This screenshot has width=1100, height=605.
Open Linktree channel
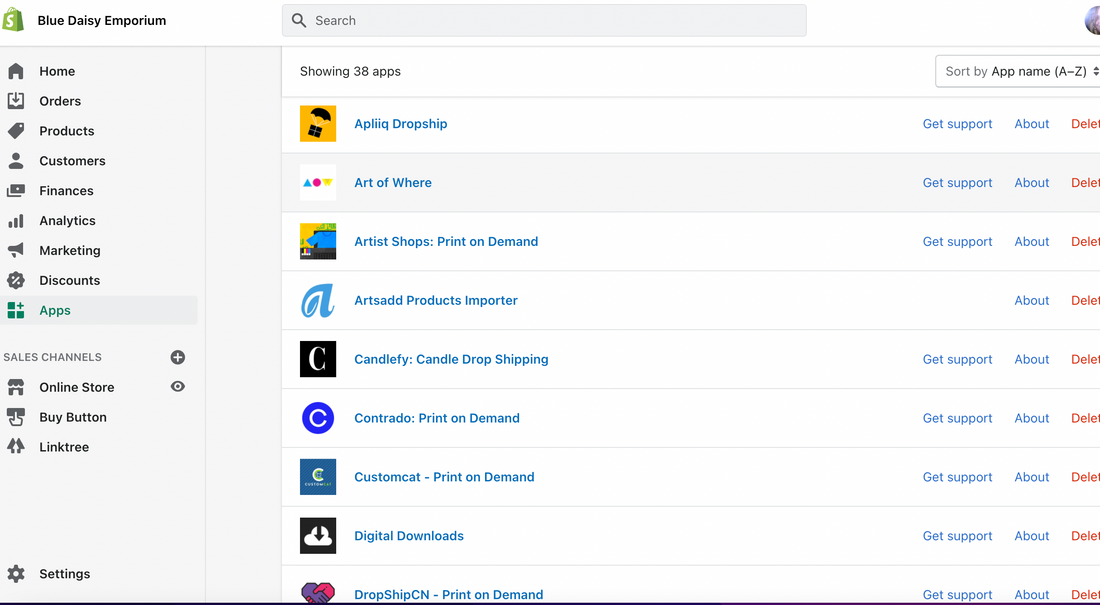(64, 446)
